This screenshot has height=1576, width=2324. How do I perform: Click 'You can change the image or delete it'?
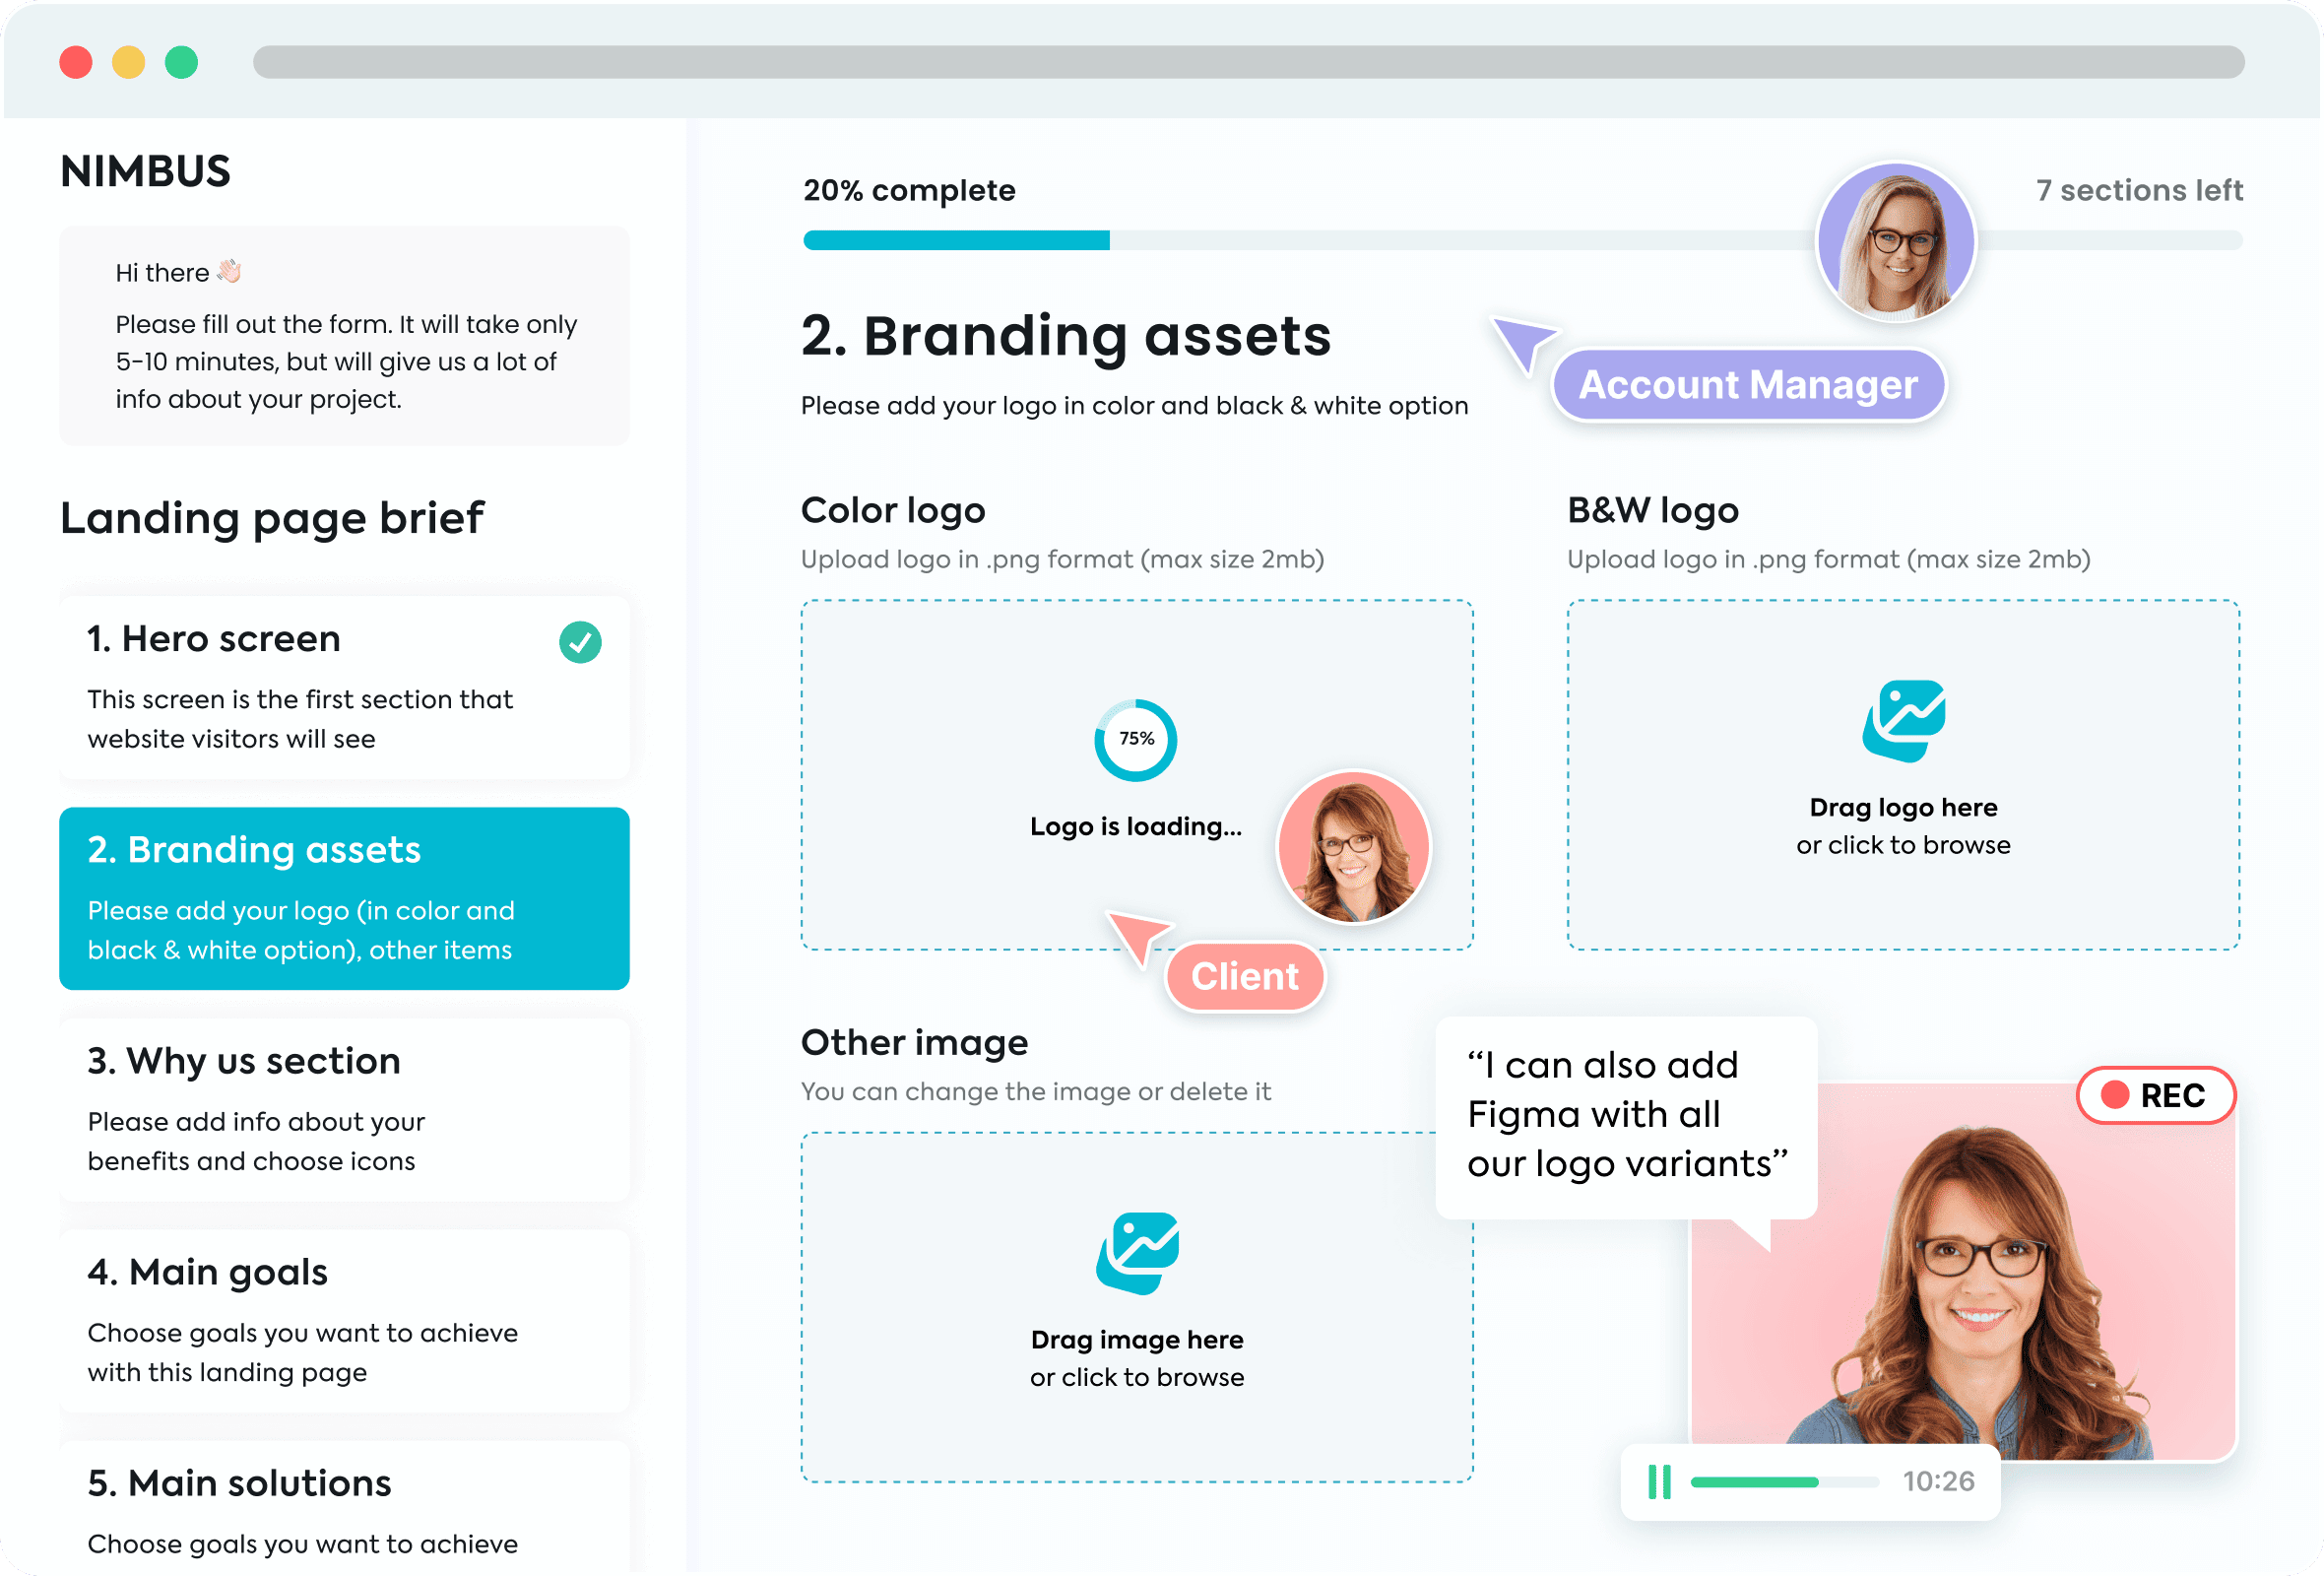pos(1036,1091)
